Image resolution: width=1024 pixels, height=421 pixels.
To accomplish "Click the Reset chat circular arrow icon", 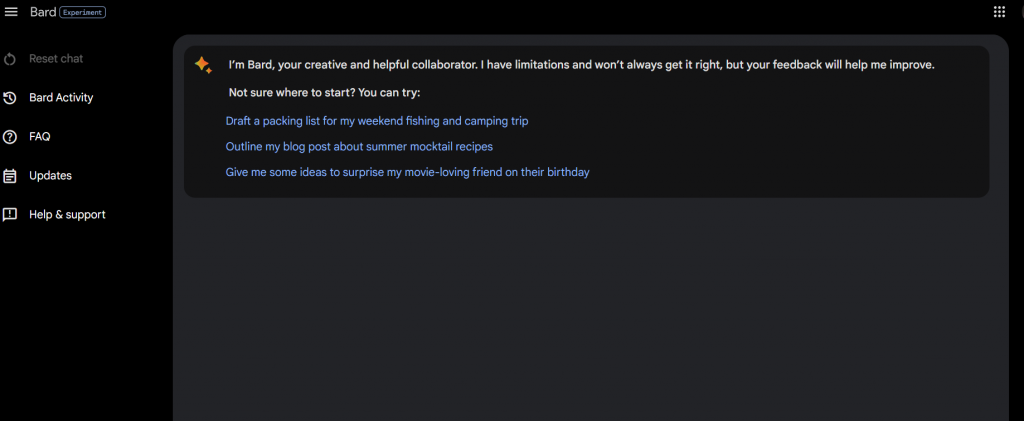I will [10, 59].
